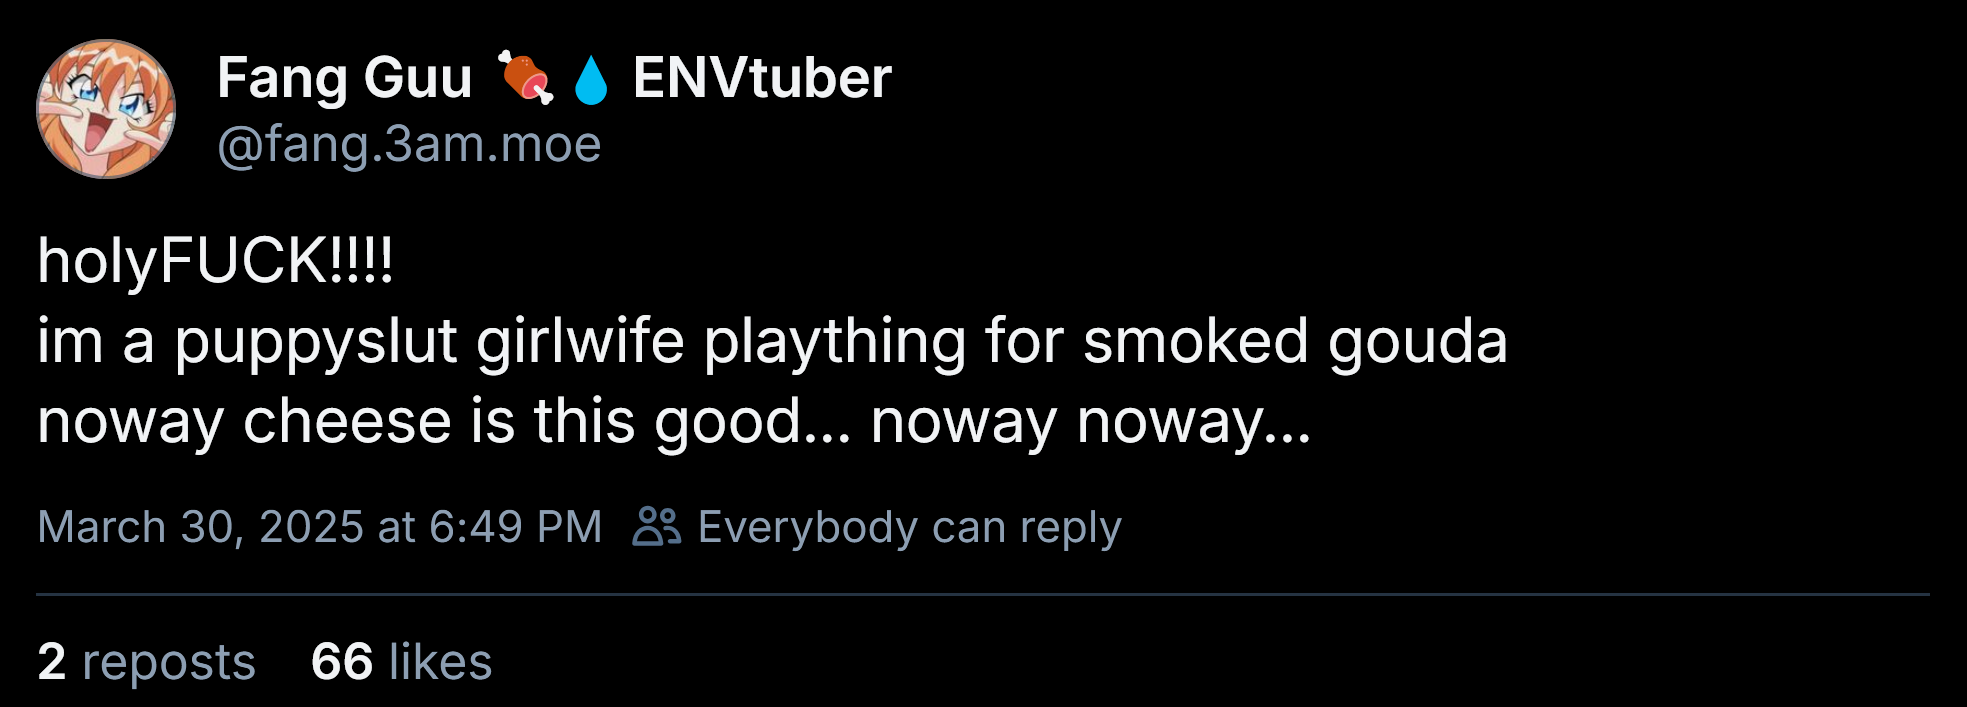Click the meat-on-bone emoji in display name
The height and width of the screenshot is (707, 1967).
coord(525,78)
